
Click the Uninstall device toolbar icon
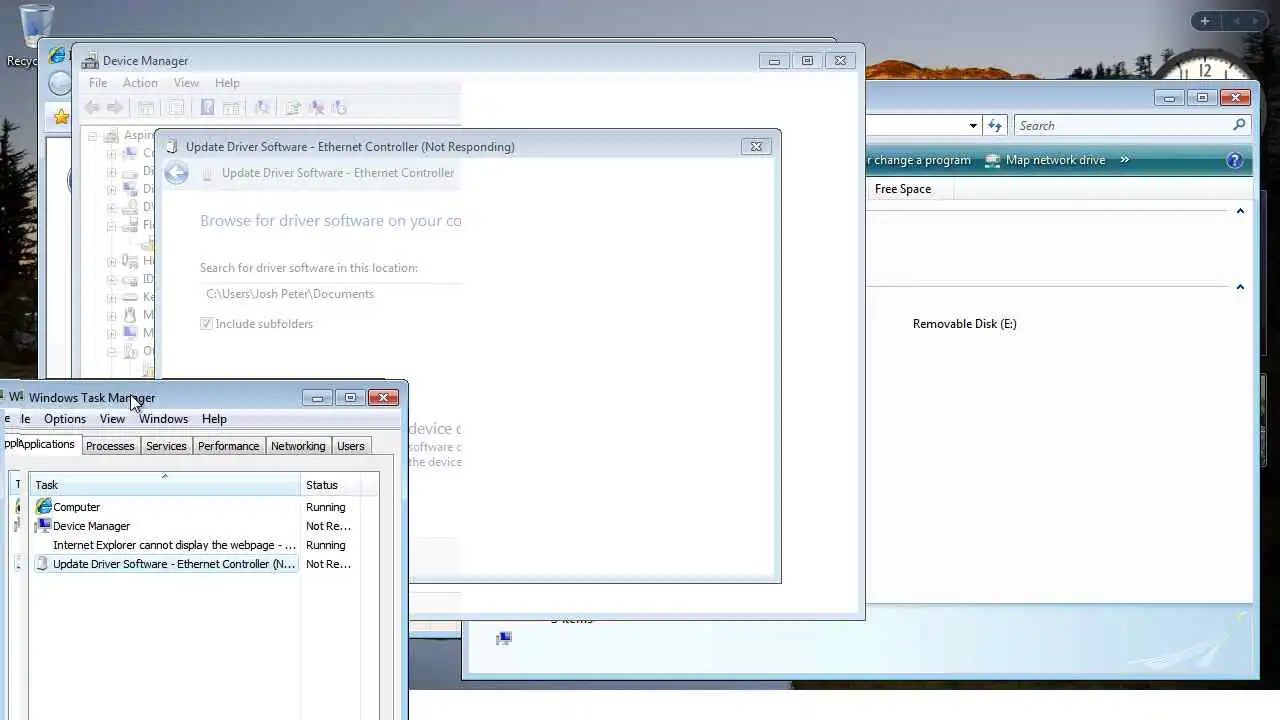click(316, 108)
